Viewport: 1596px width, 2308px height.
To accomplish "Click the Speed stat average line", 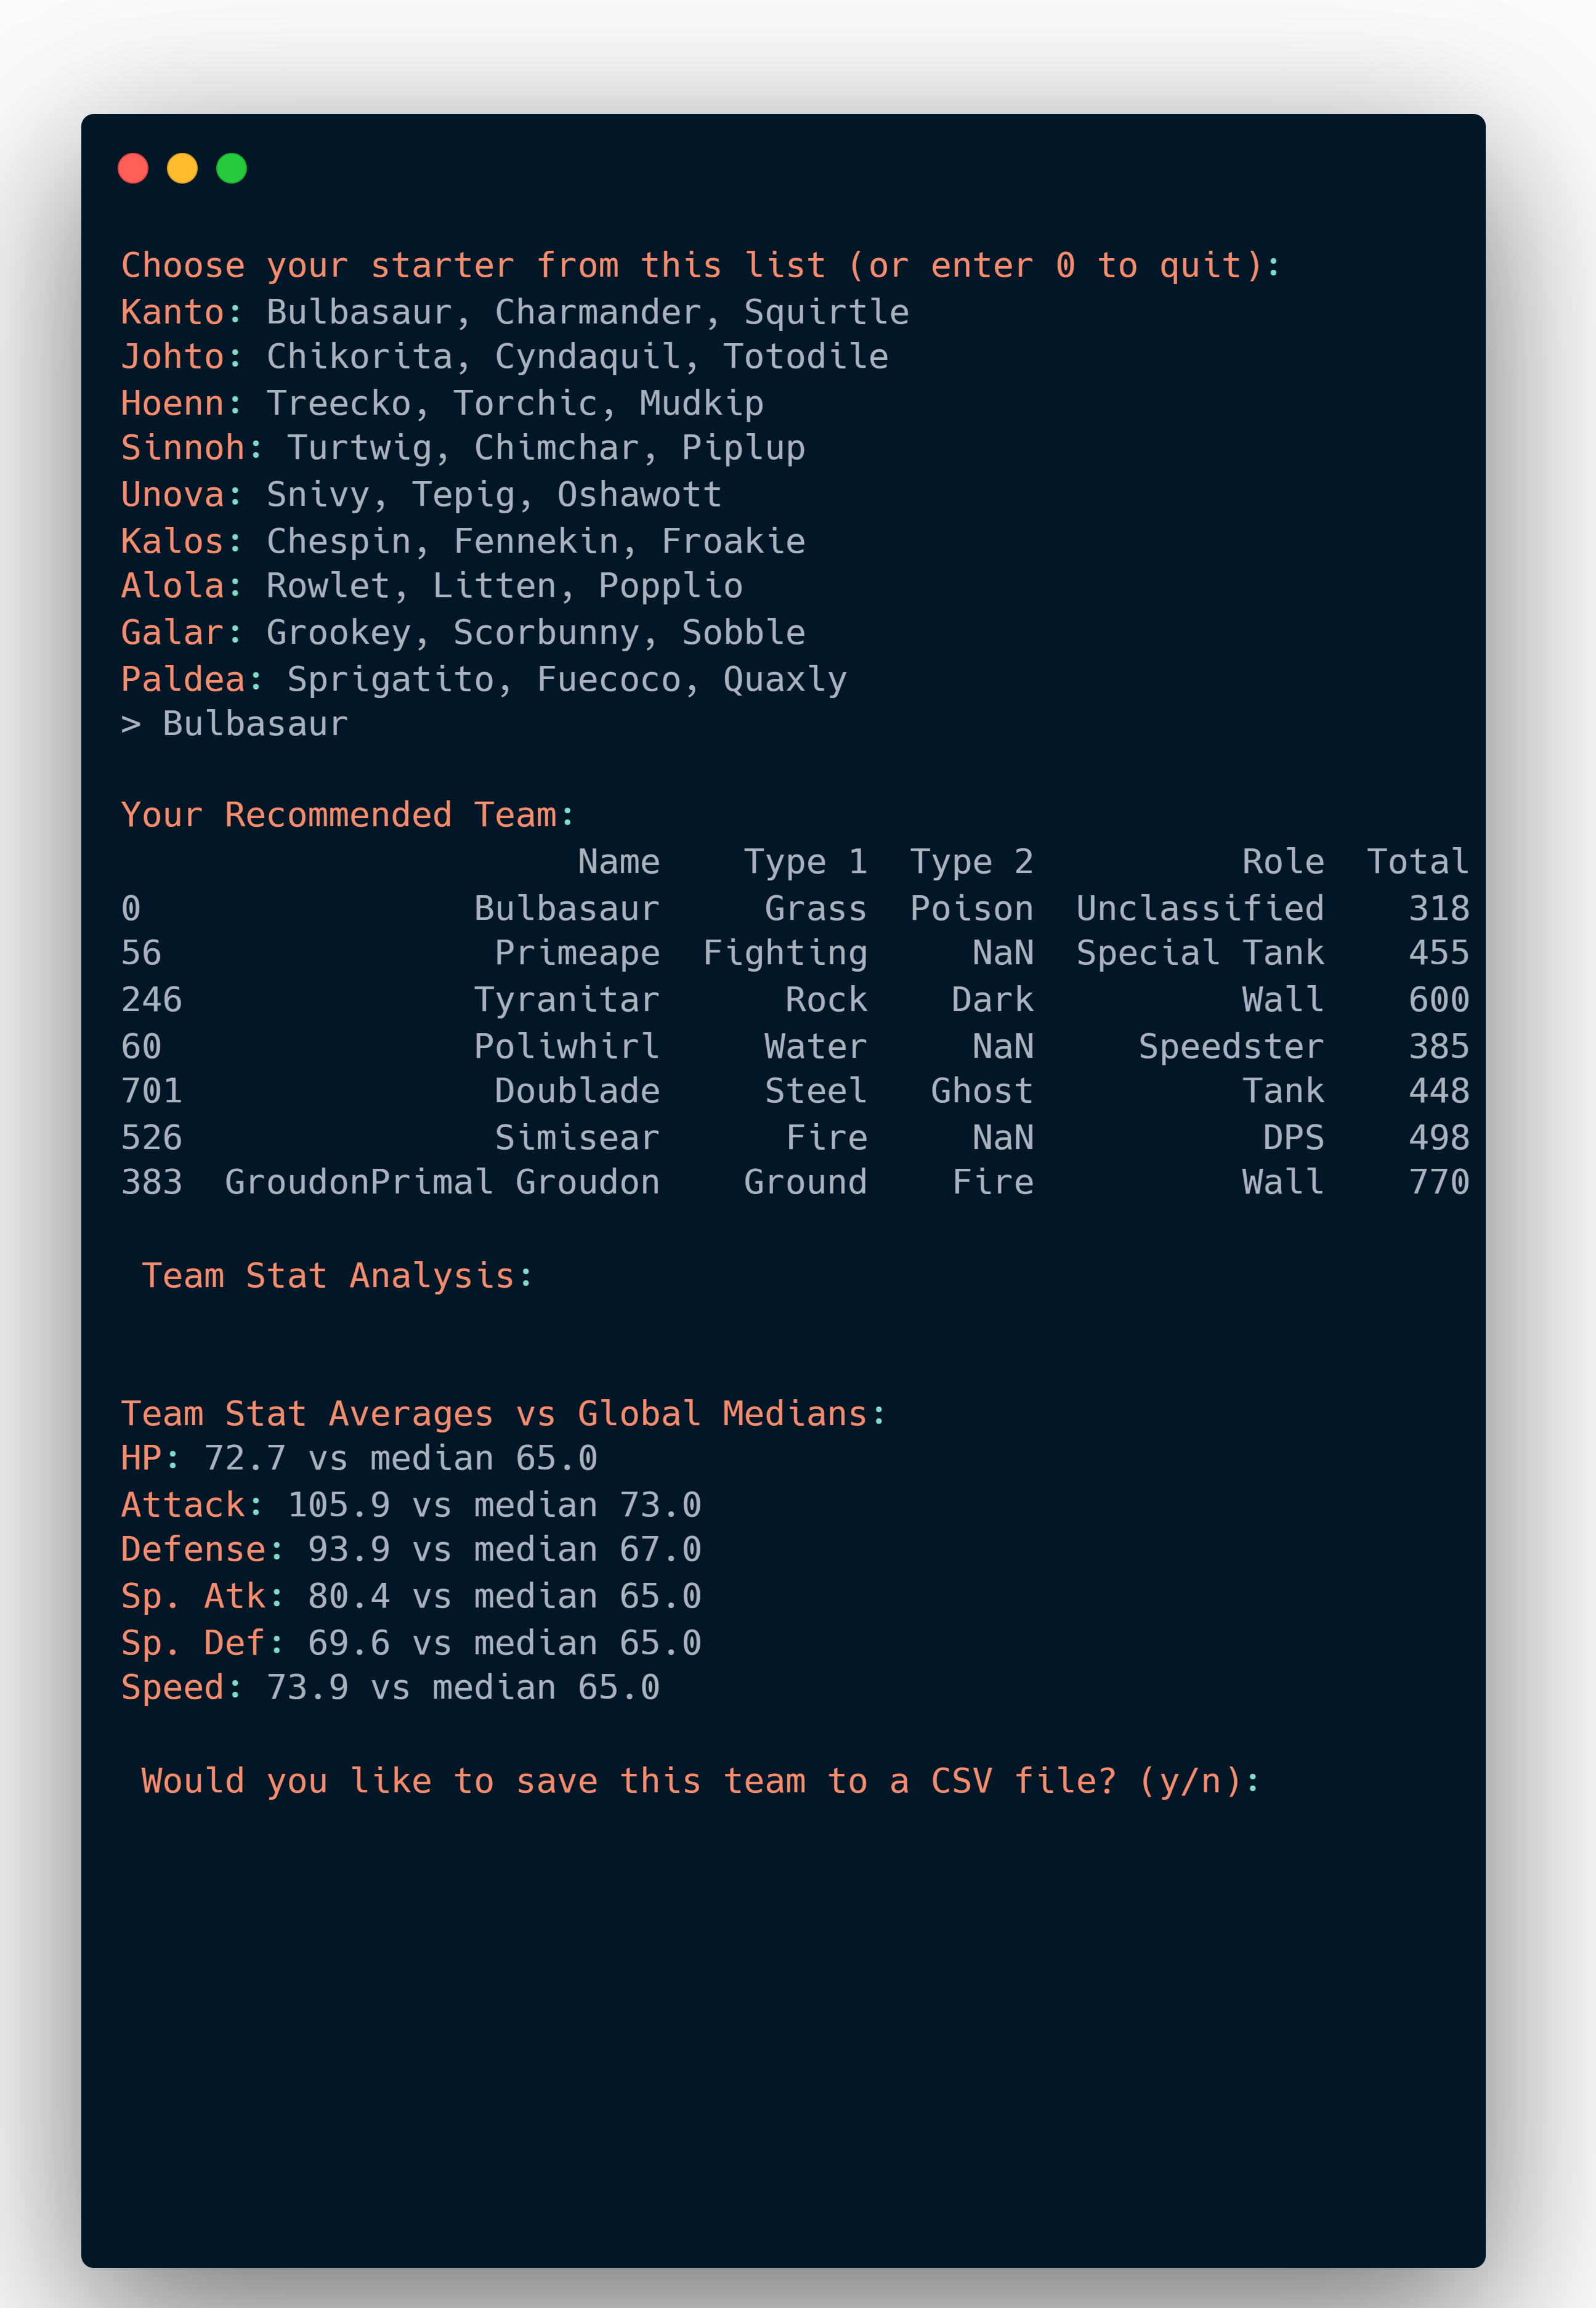I will coord(390,1688).
